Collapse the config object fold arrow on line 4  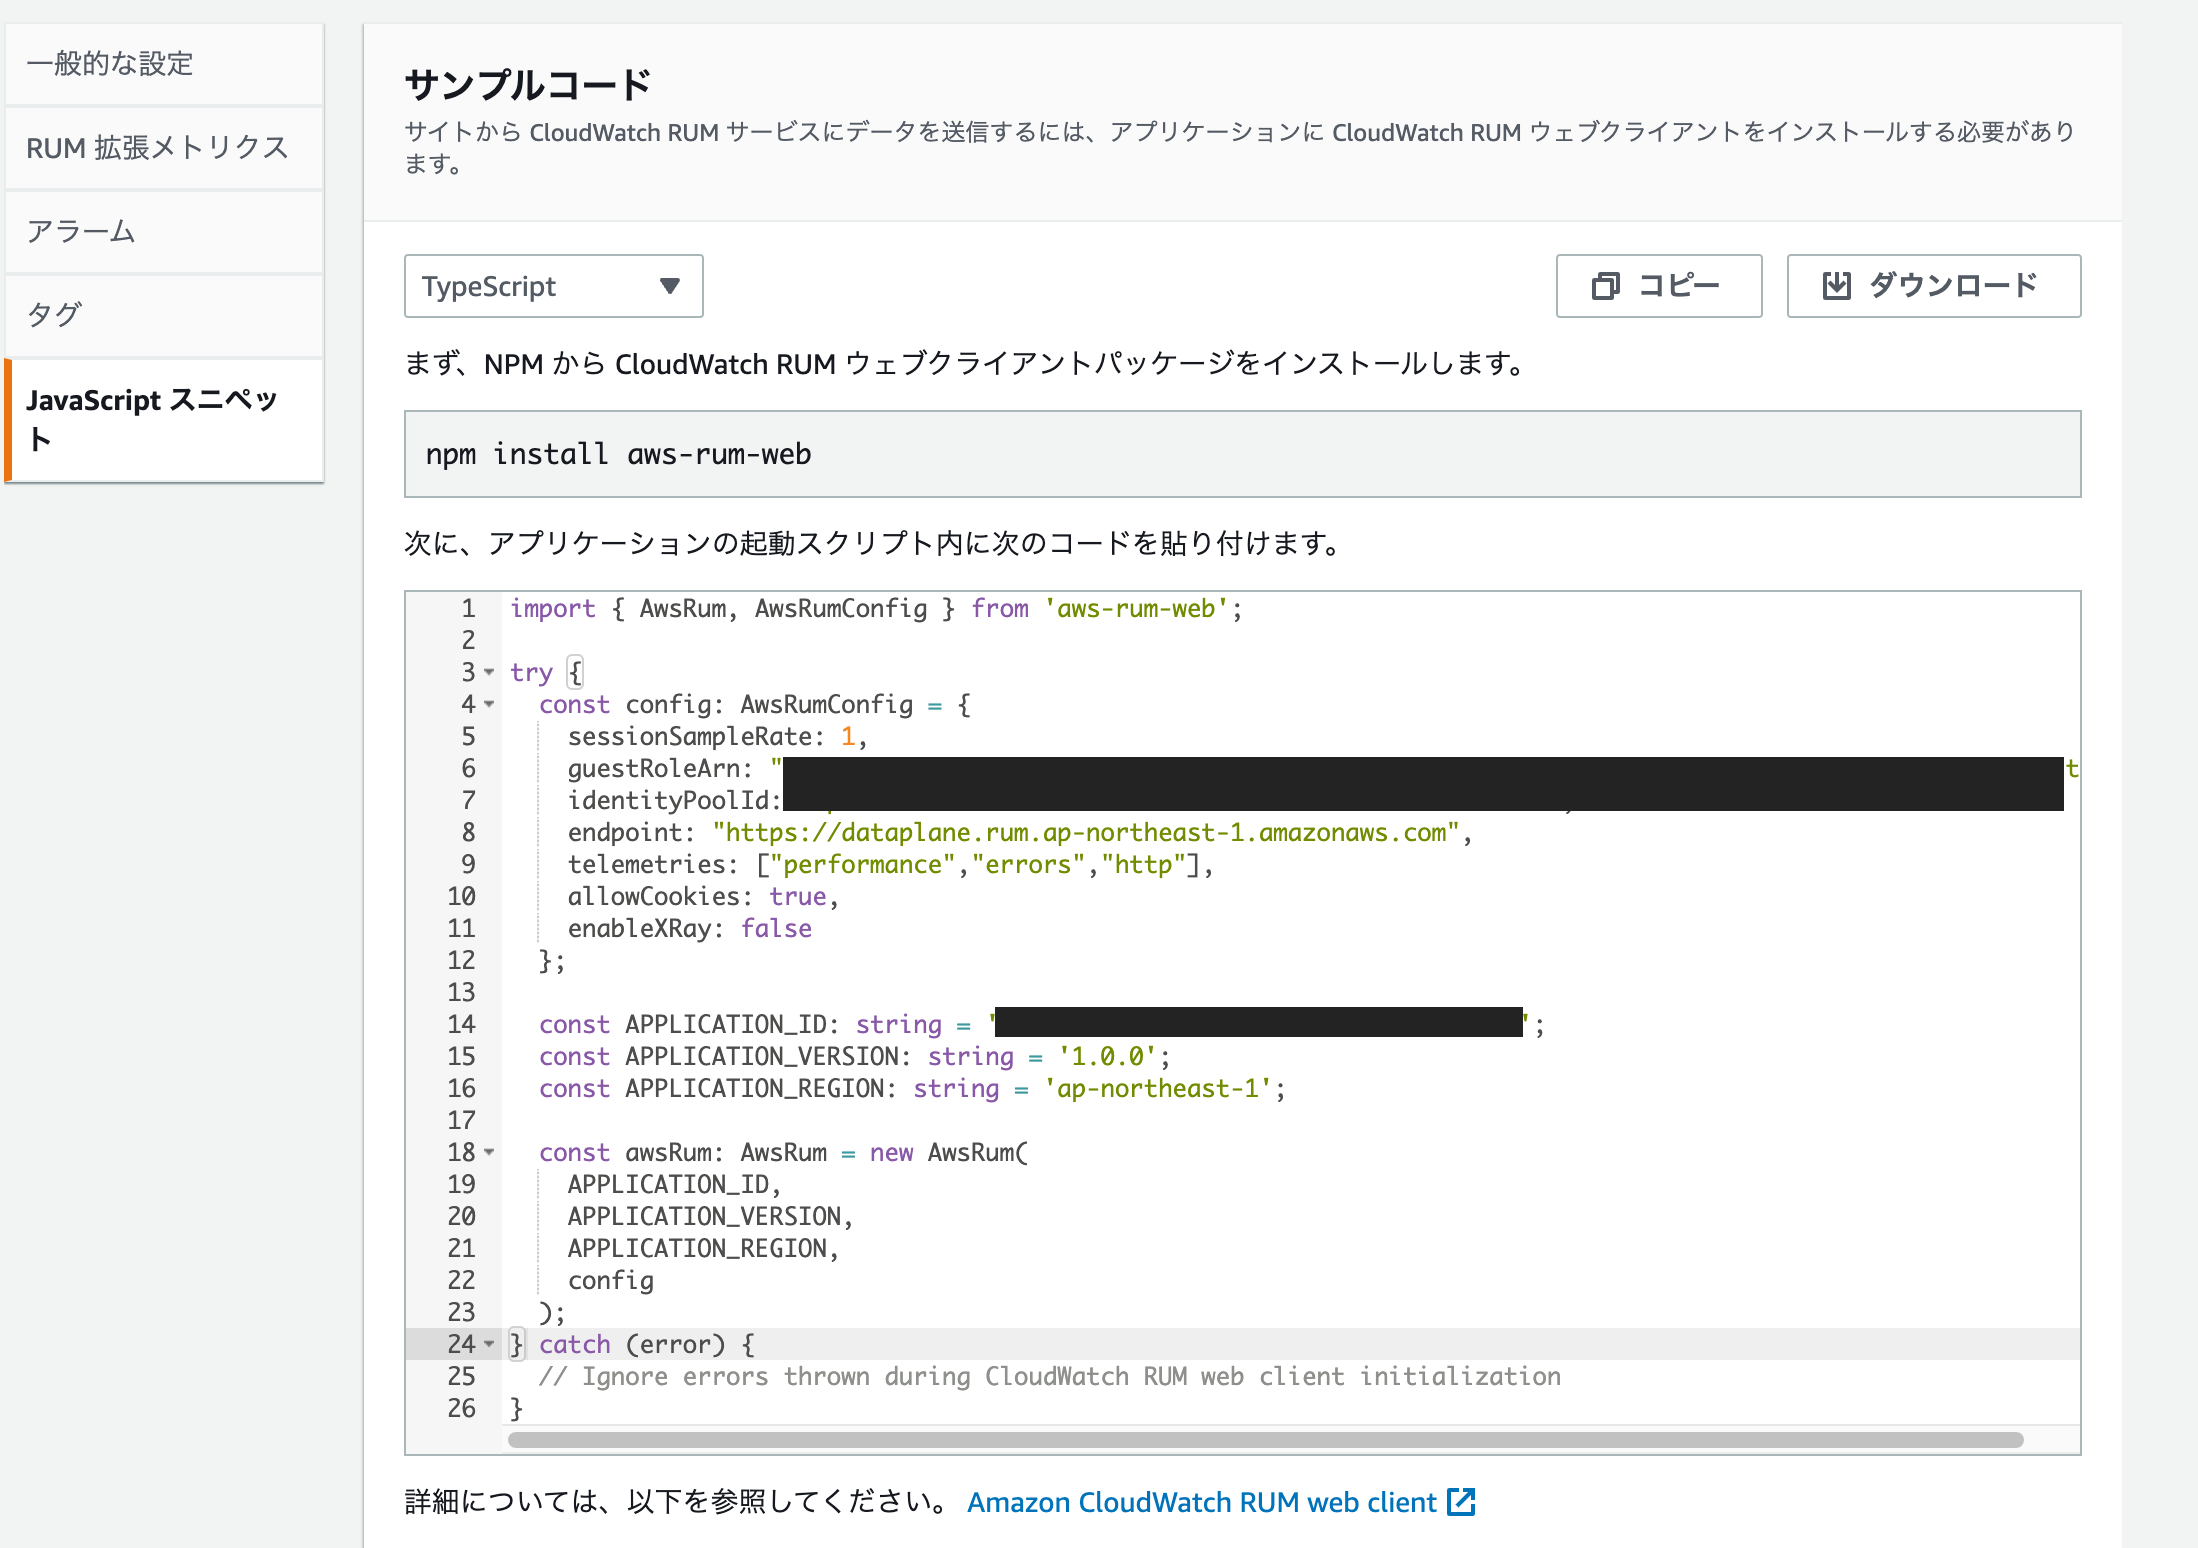point(489,704)
